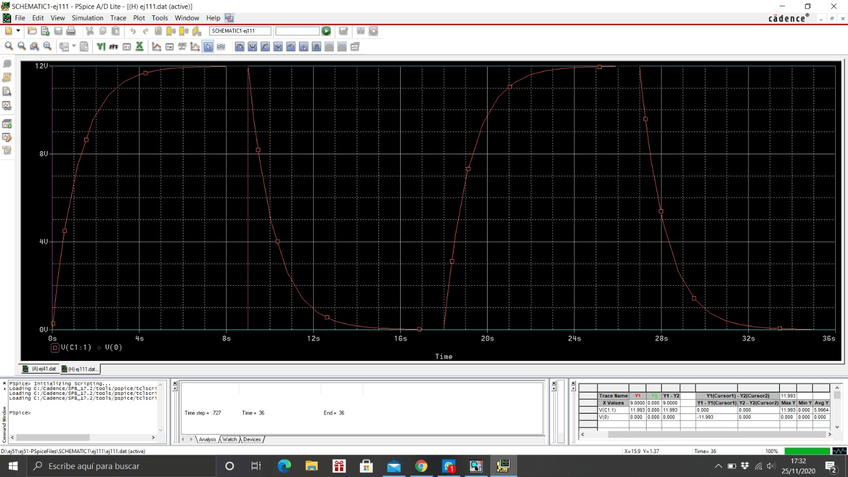Click the green Run simulation button
The height and width of the screenshot is (477, 848).
tap(326, 31)
